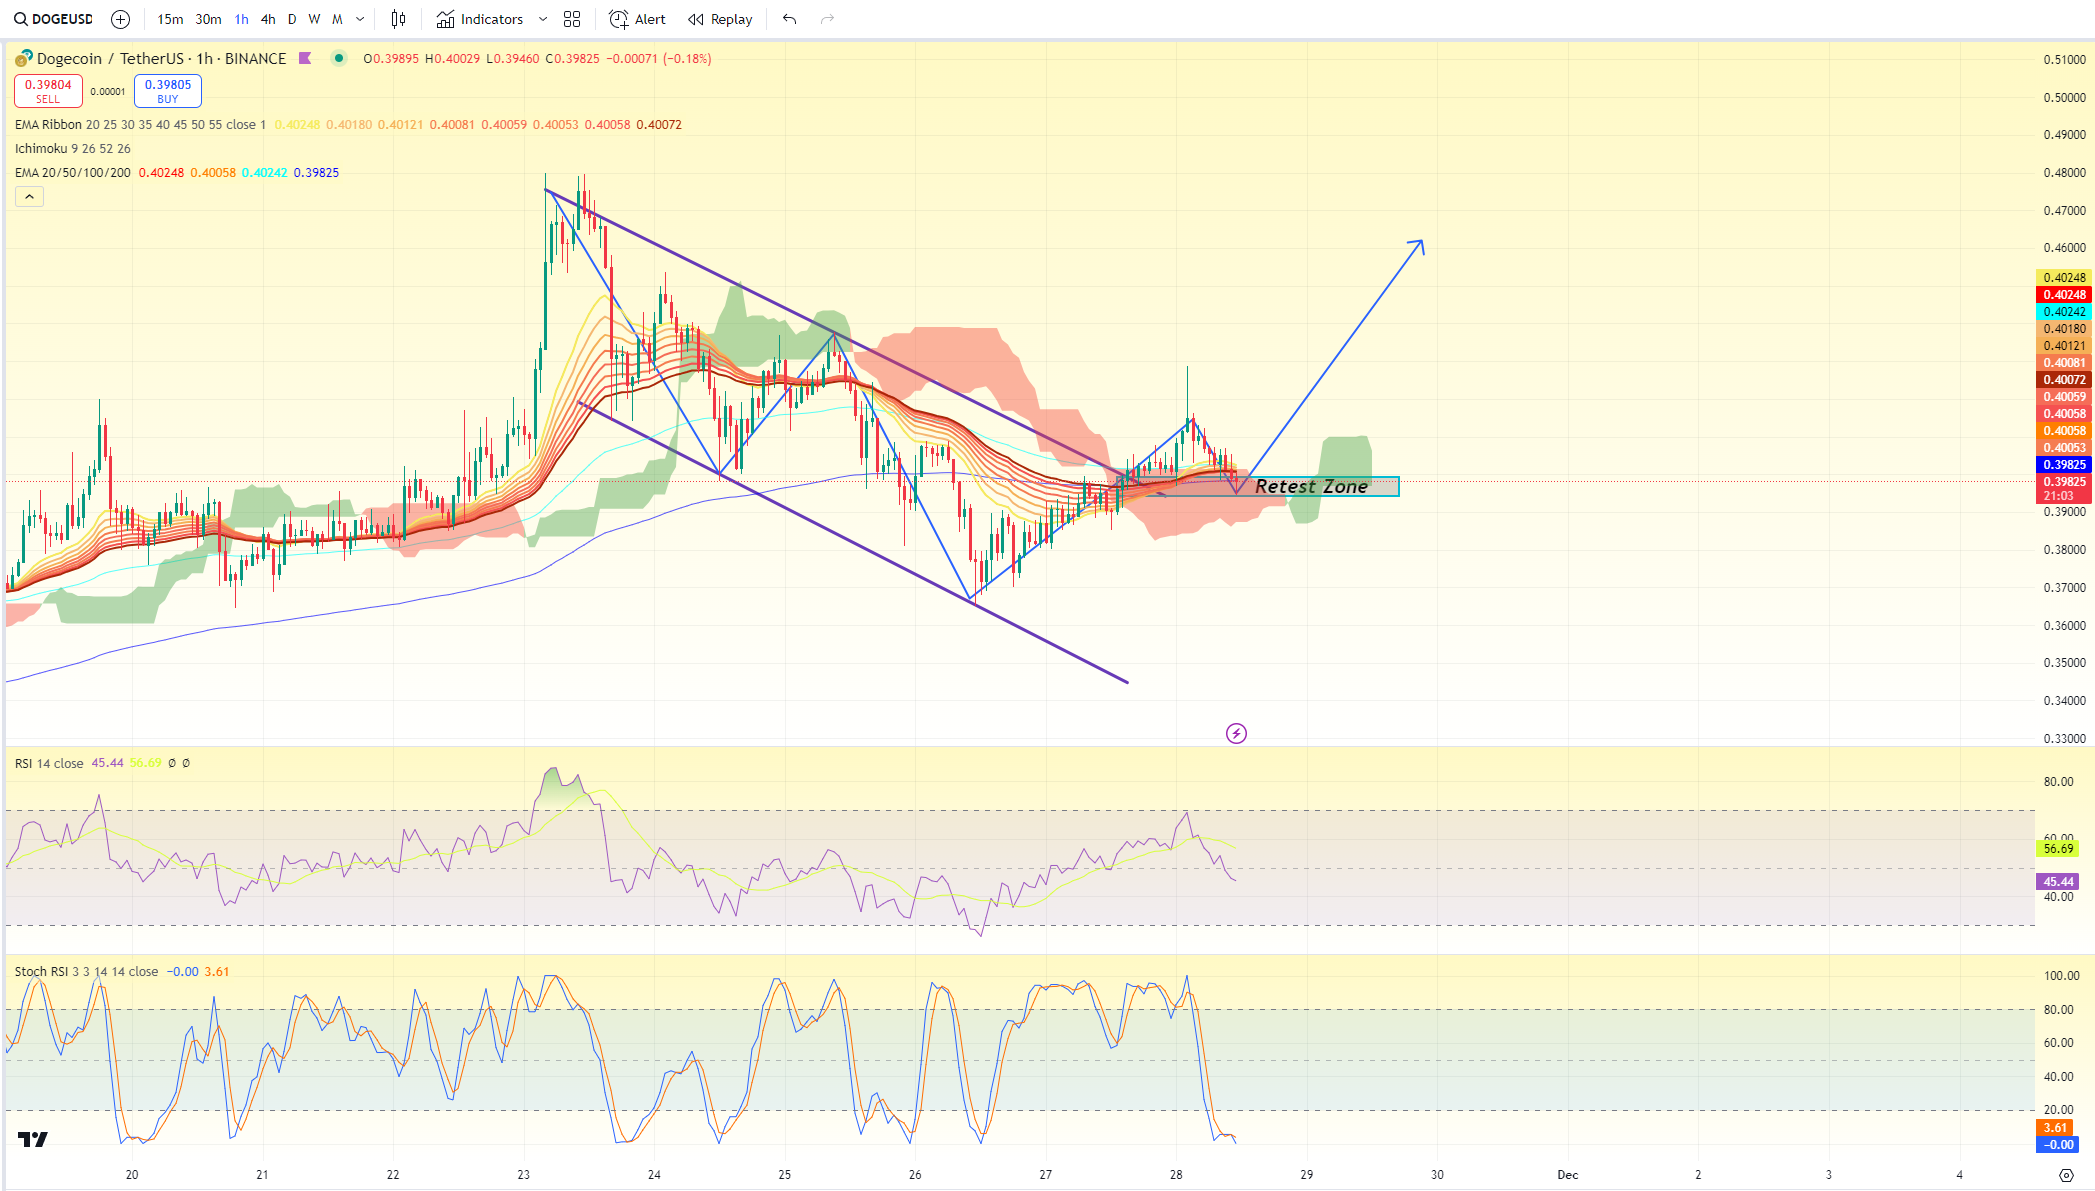Click the purple 45.44 RSI axis label
The height and width of the screenshot is (1191, 2095).
pos(2058,882)
